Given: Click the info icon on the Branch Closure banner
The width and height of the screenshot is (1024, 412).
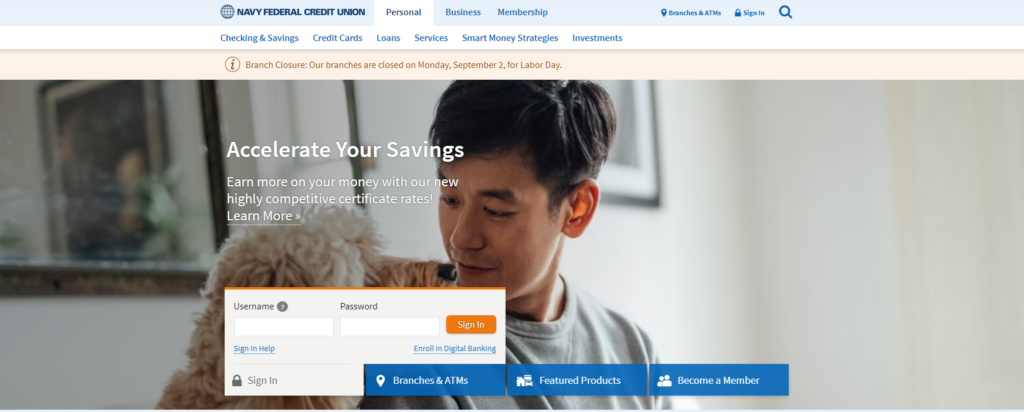Looking at the screenshot, I should click(232, 65).
